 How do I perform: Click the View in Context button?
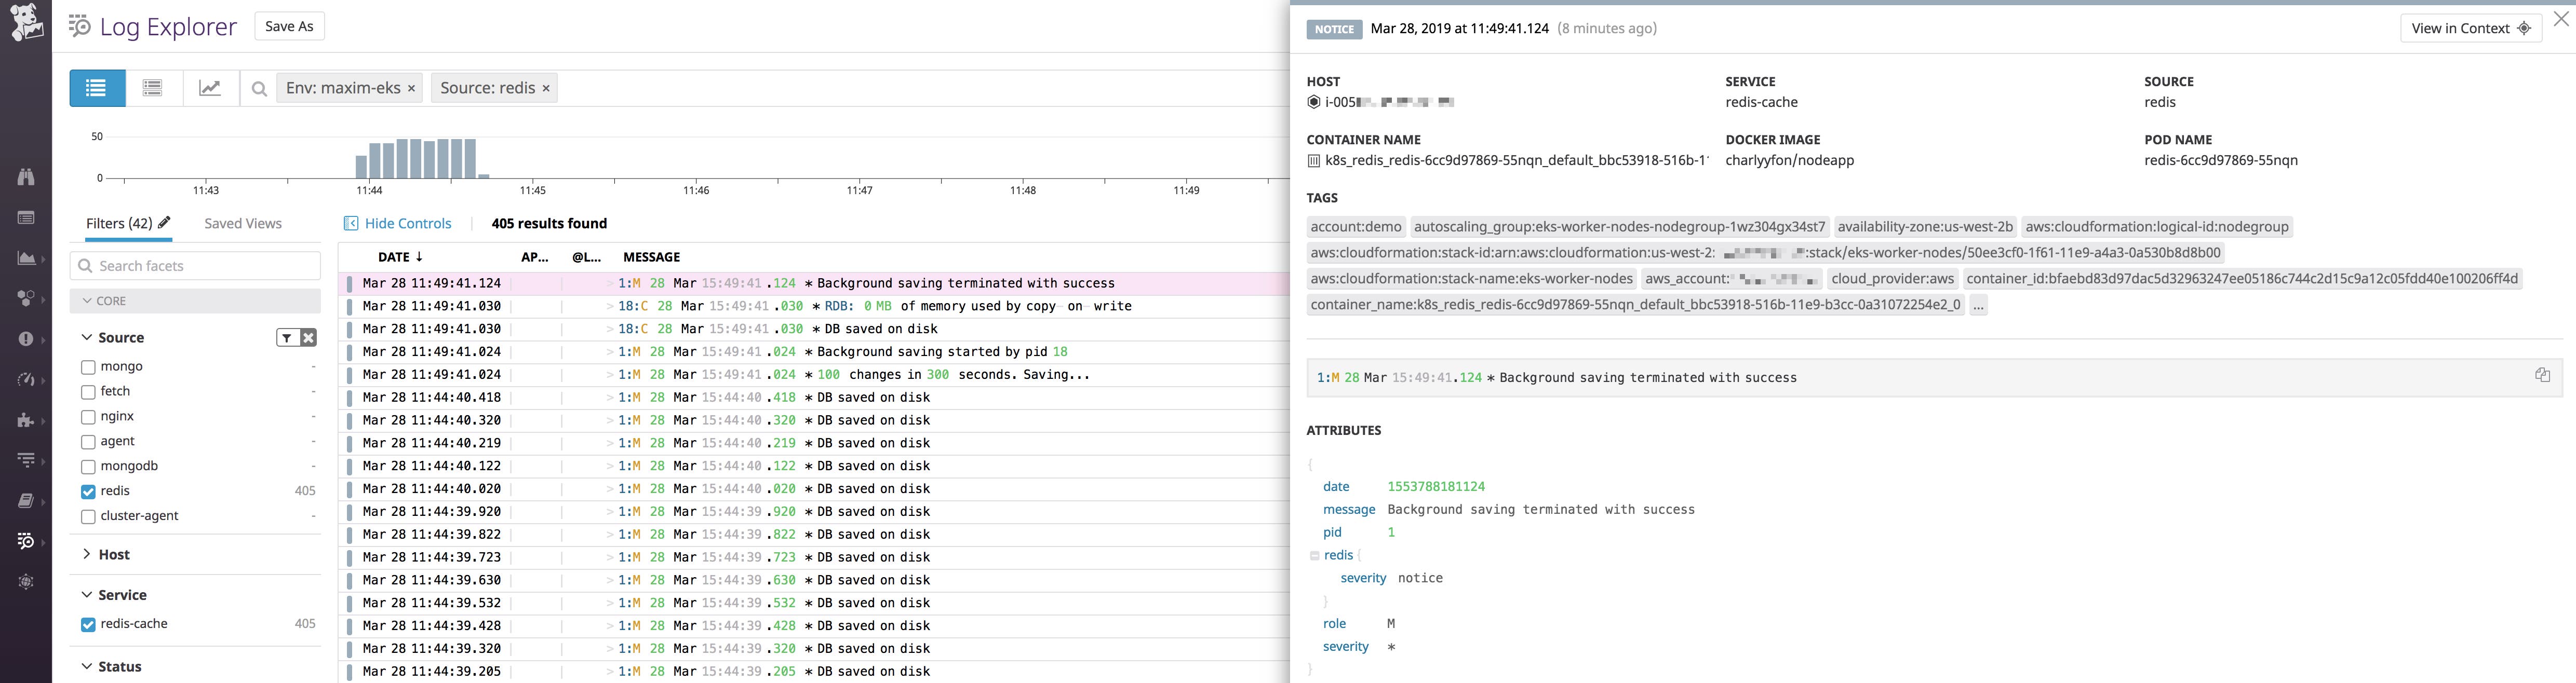tap(2469, 28)
